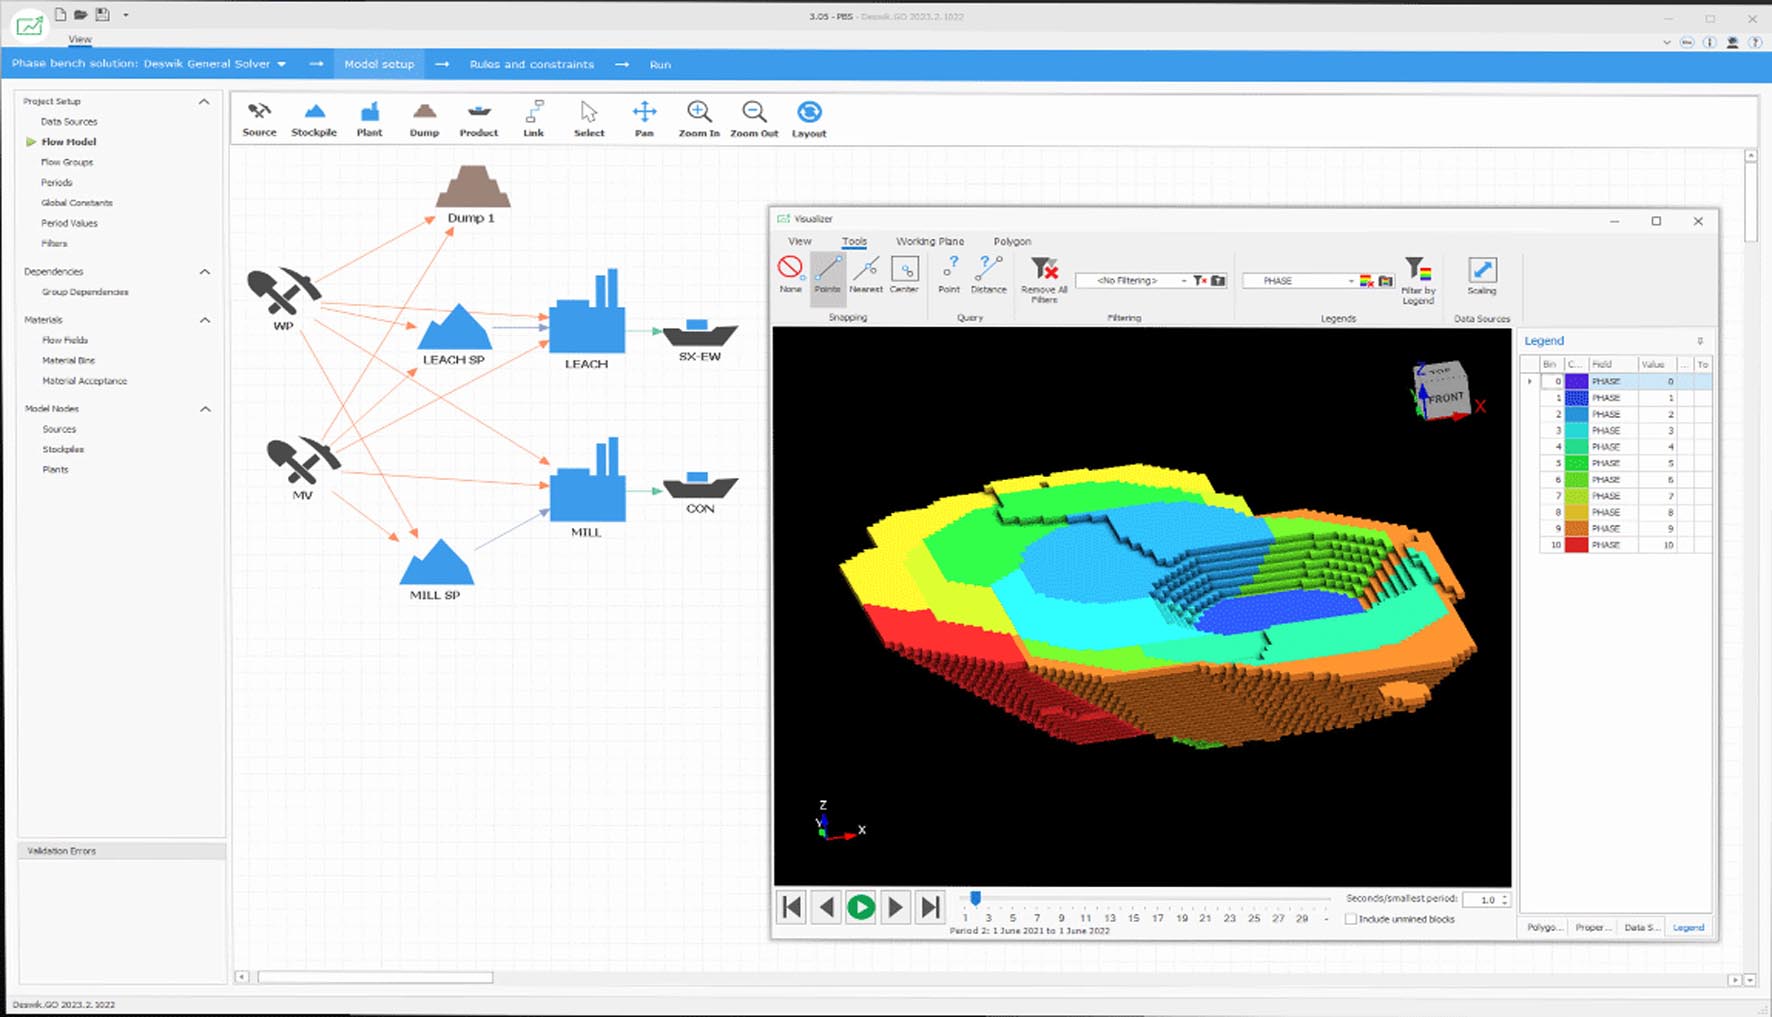The width and height of the screenshot is (1772, 1017).
Task: Choose the Link tool in the toolbar
Action: [534, 118]
